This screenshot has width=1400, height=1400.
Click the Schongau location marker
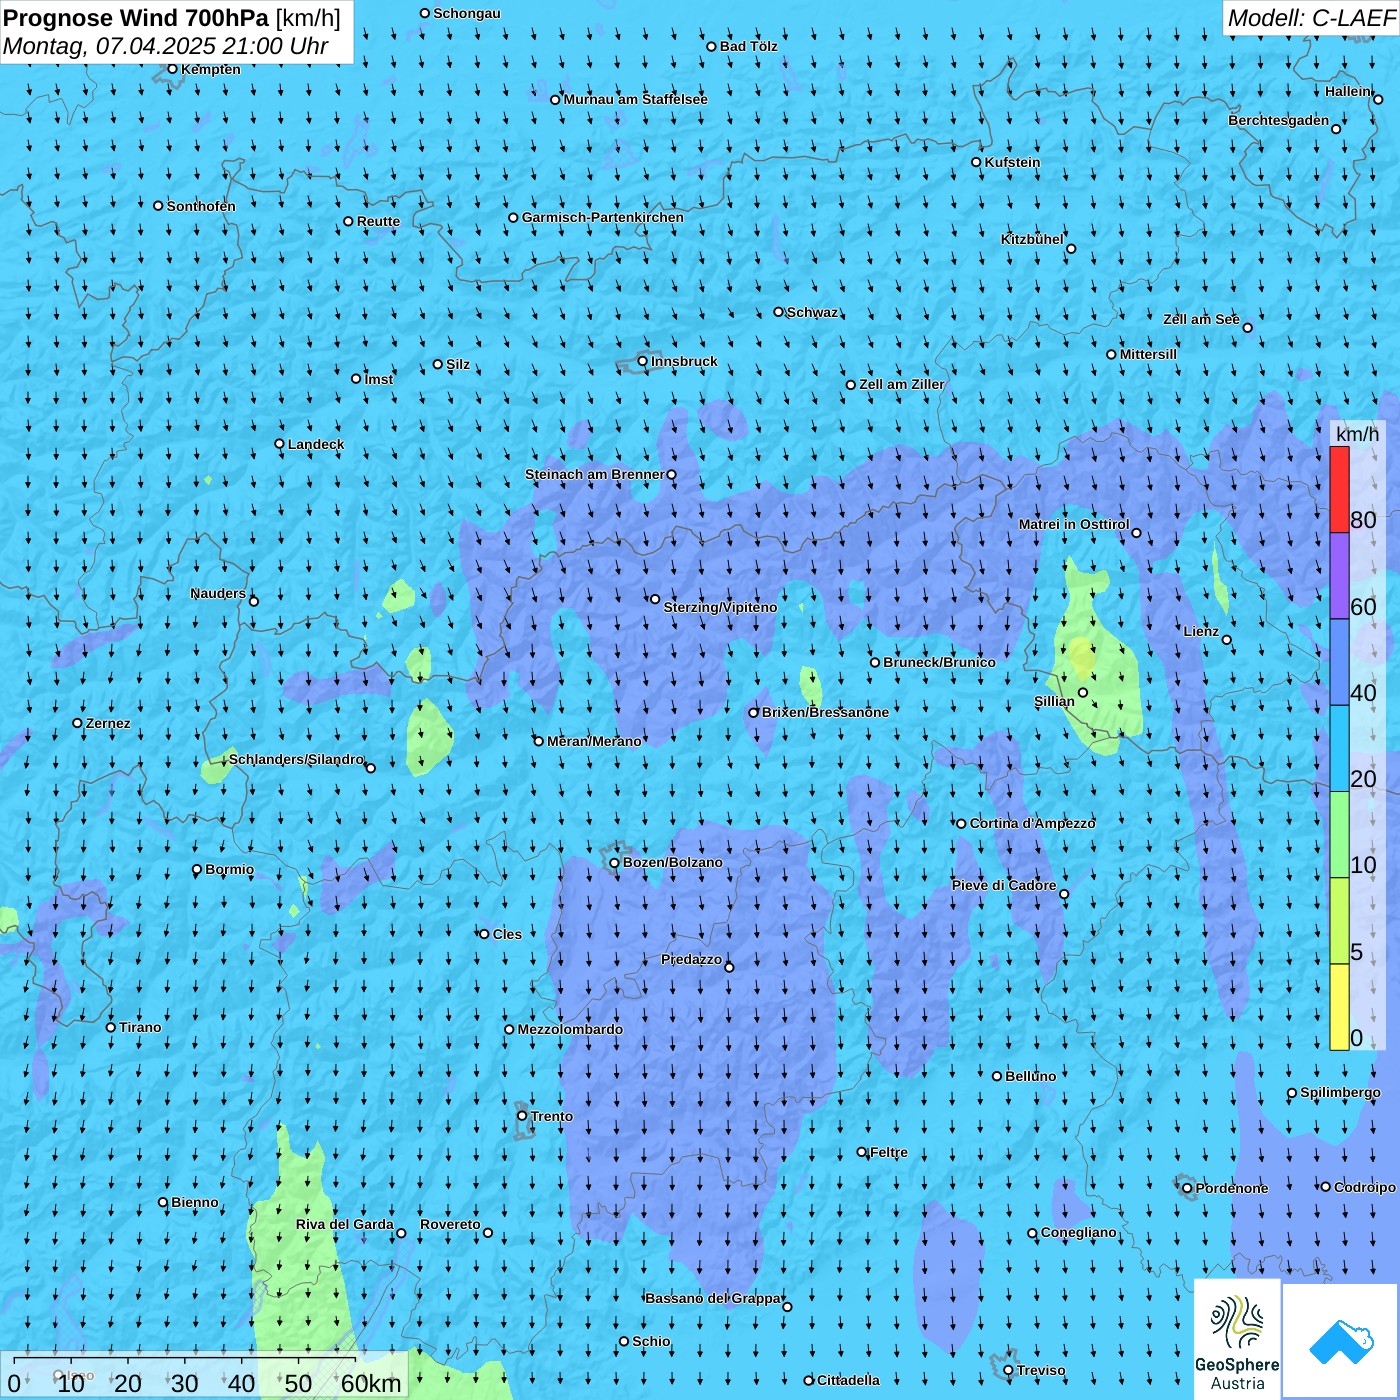click(x=425, y=13)
